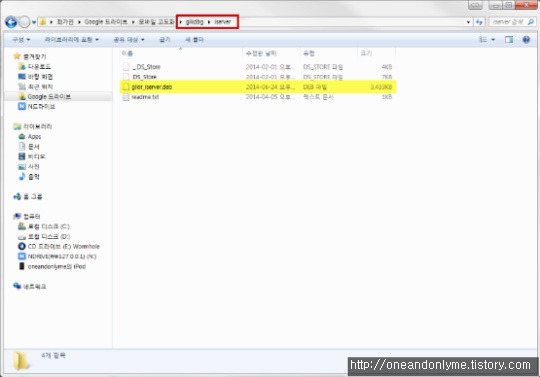The image size is (540, 377).
Task: Open the address bar history dropdown arrow
Action: tap(468, 22)
